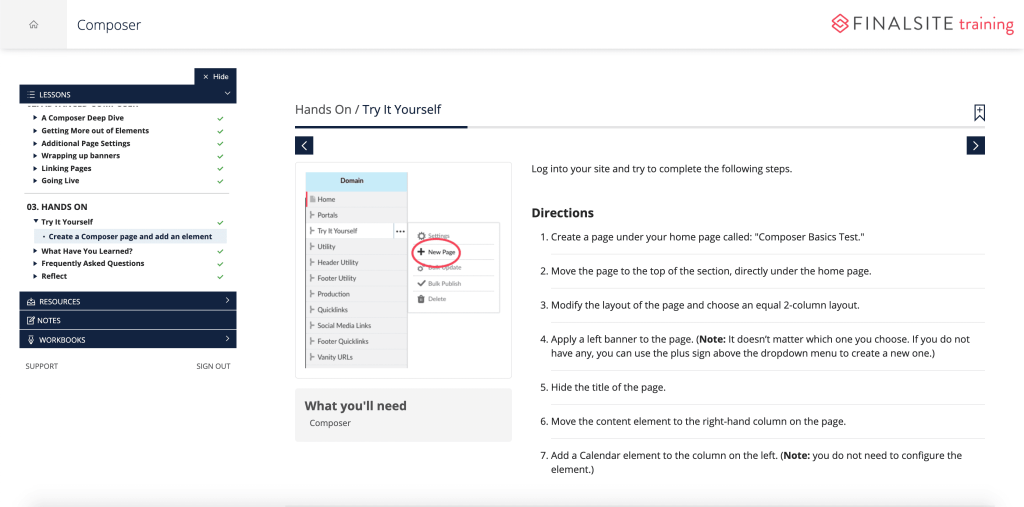Go to next page with right arrow
Image resolution: width=1024 pixels, height=507 pixels.
(x=976, y=146)
